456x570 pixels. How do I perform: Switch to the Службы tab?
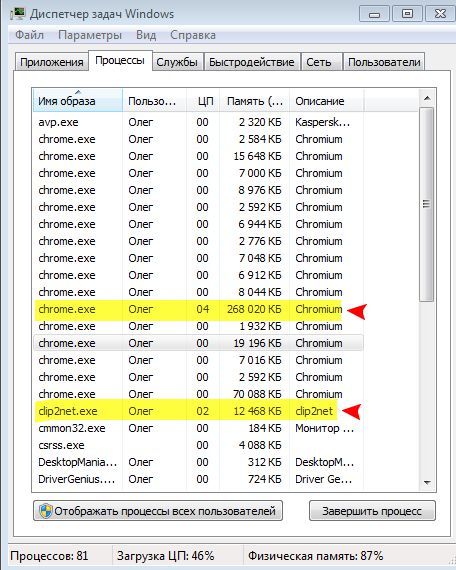click(x=177, y=62)
